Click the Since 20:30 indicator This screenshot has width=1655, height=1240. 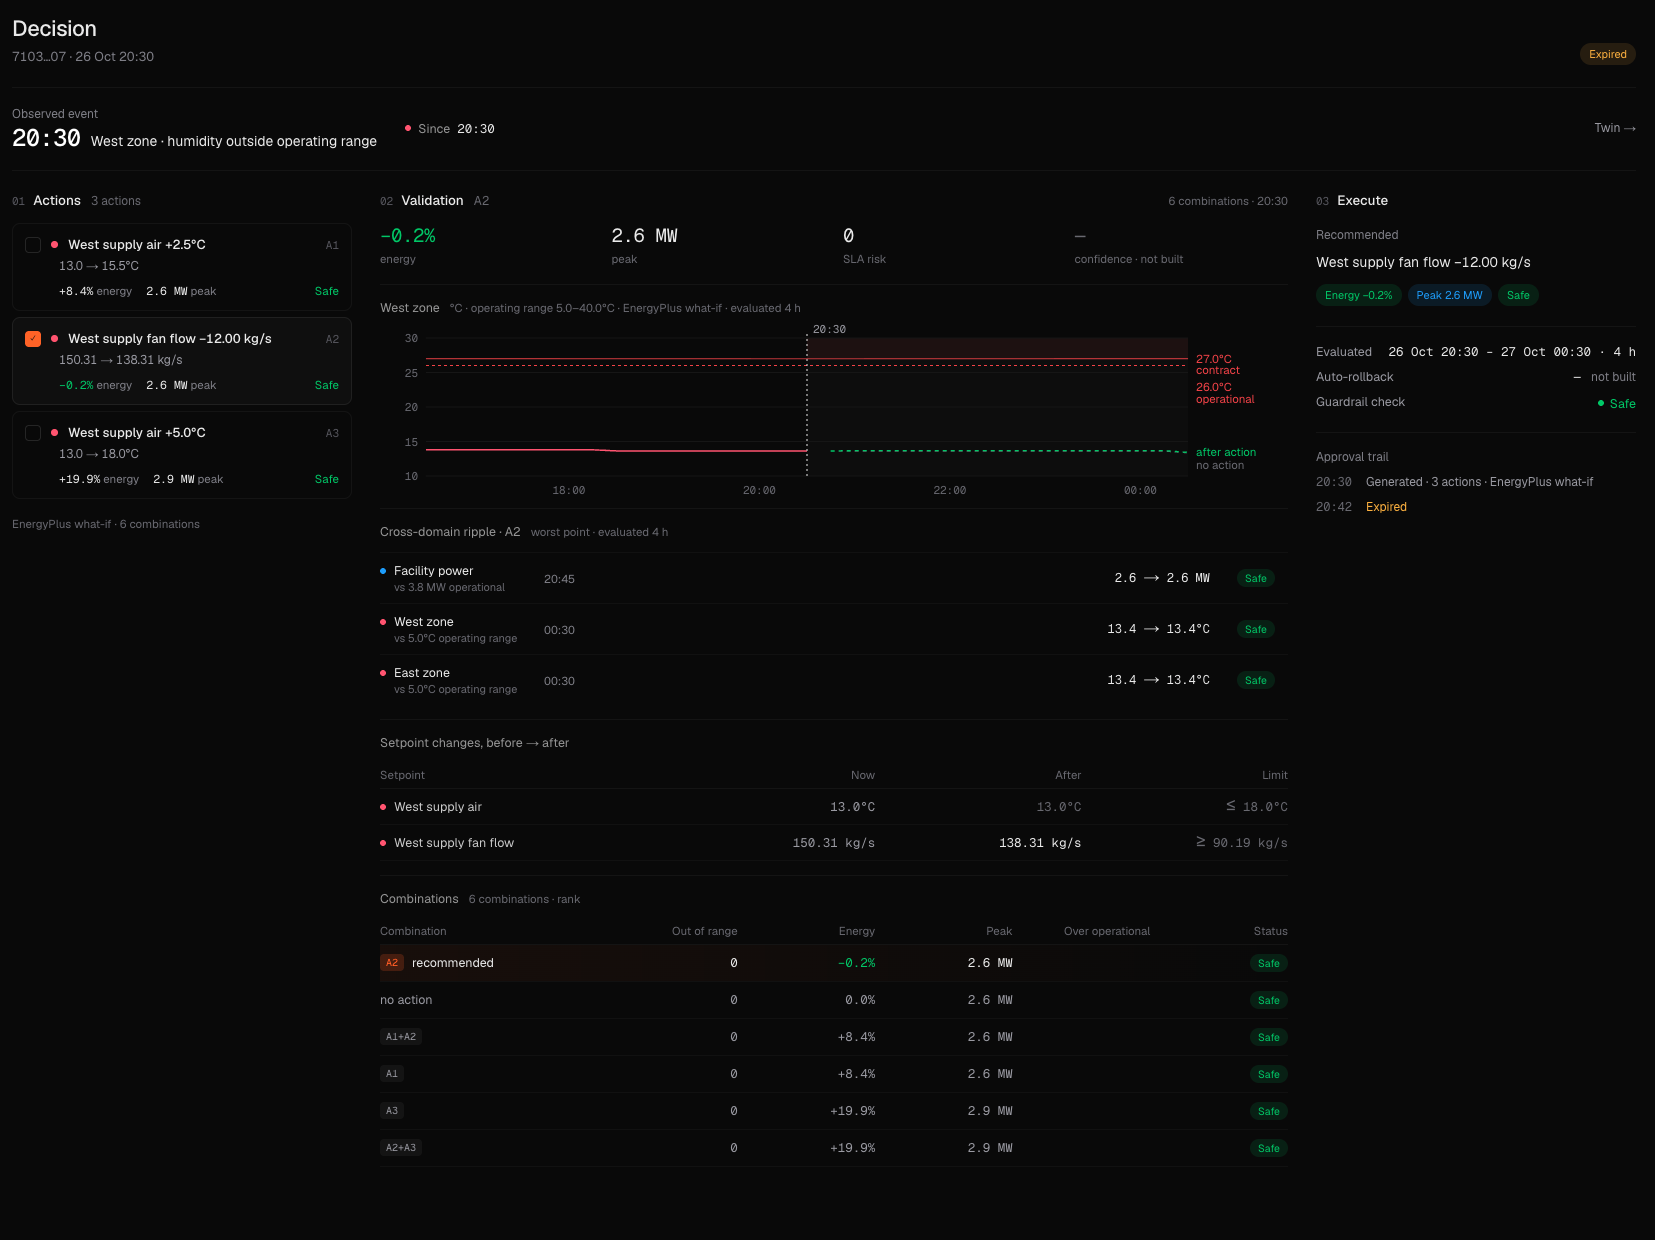[x=450, y=129]
